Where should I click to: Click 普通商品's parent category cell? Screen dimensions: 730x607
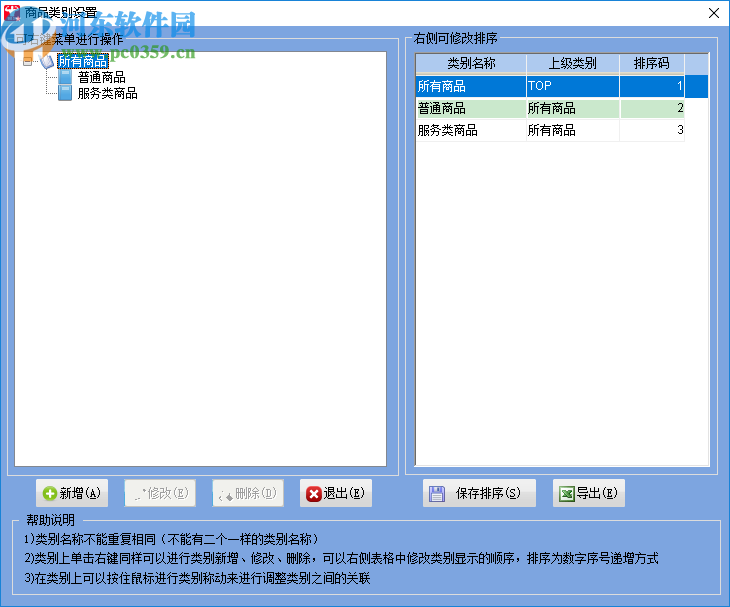pos(573,108)
